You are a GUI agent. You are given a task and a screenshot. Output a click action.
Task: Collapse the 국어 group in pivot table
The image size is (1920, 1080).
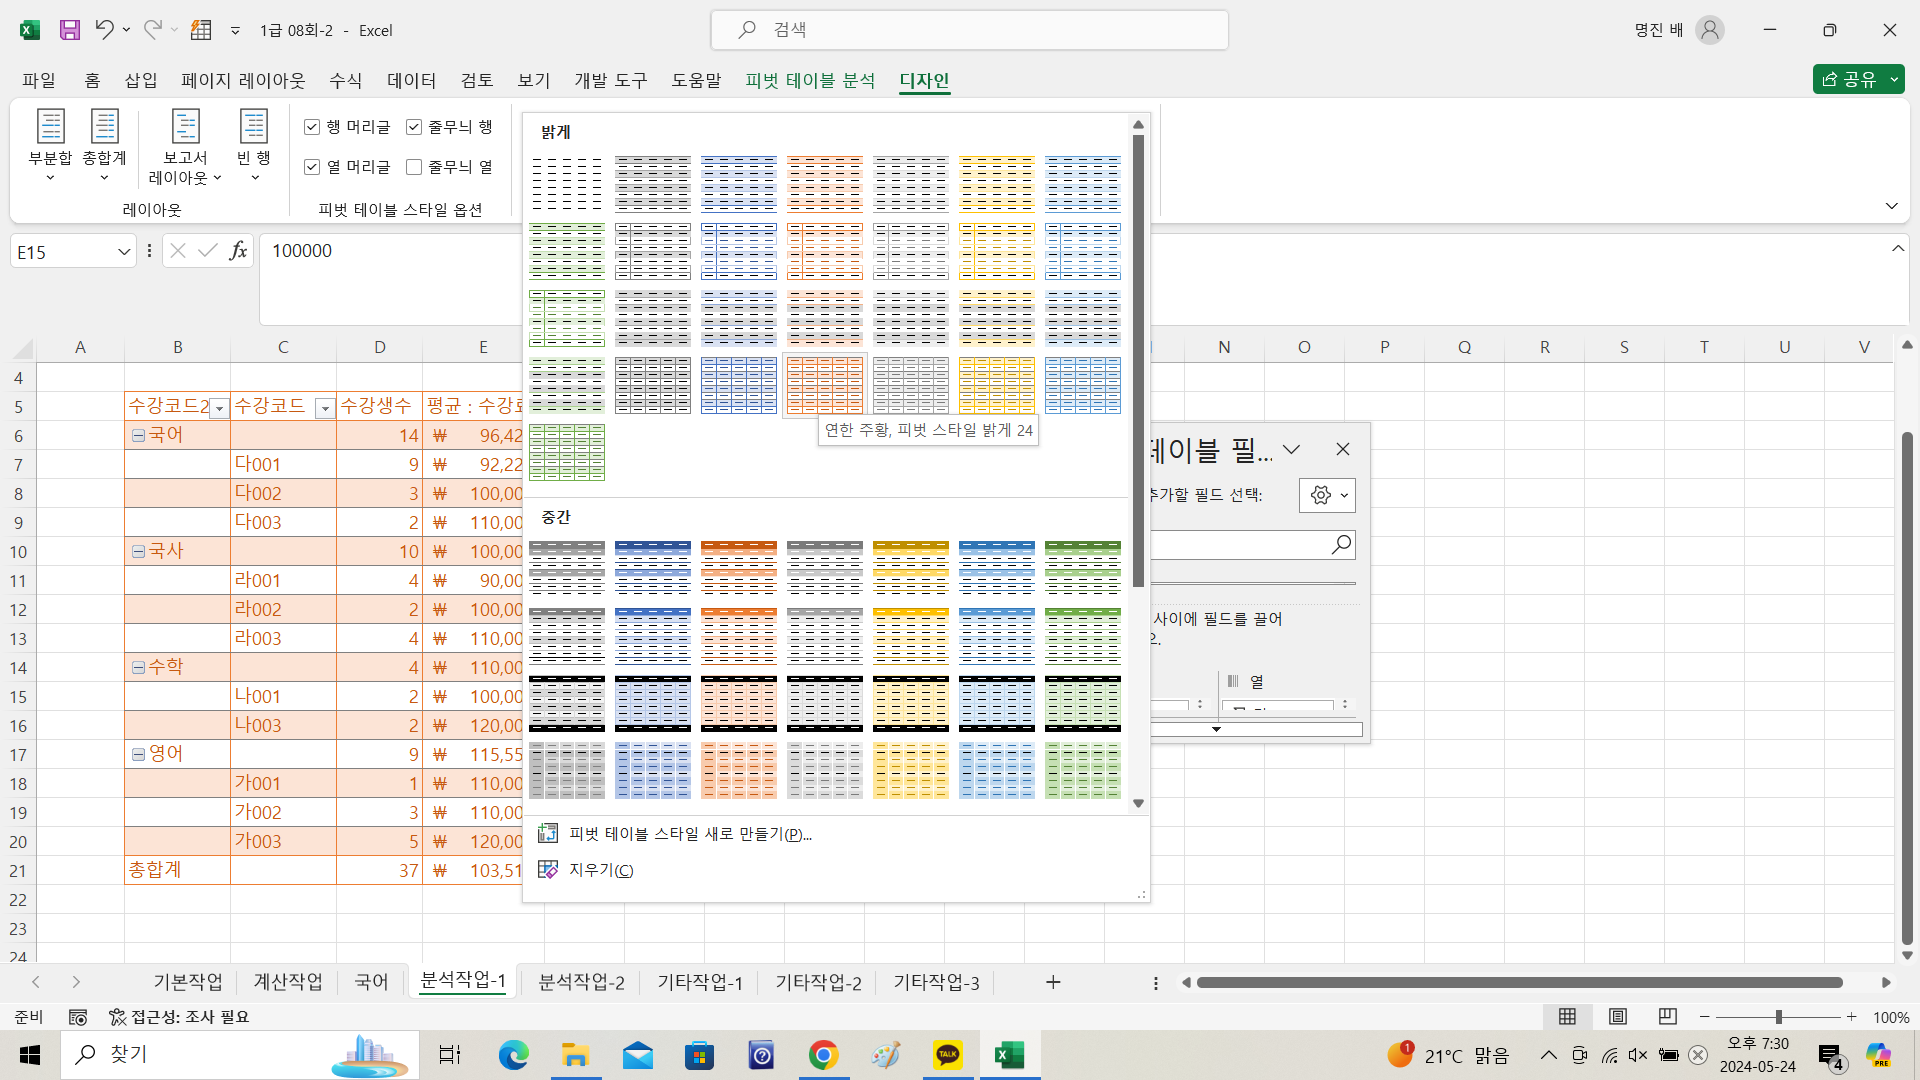138,435
